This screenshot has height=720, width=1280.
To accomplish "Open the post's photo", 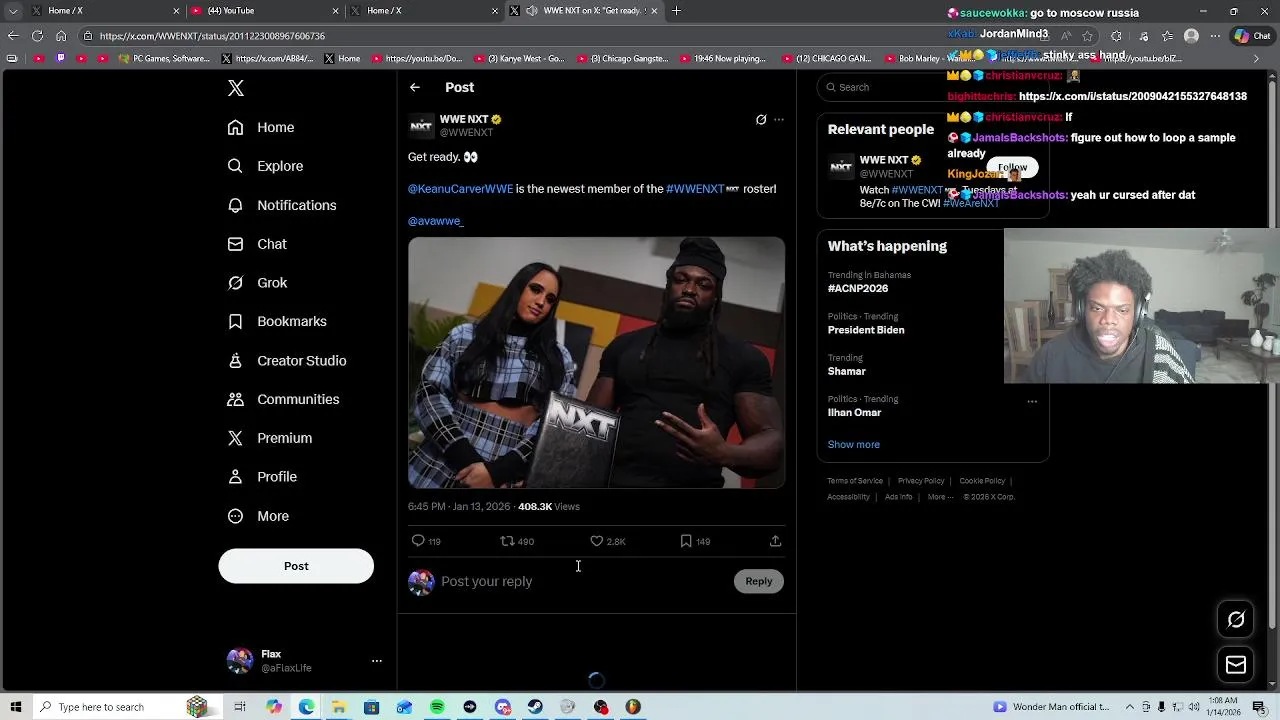I will (596, 362).
